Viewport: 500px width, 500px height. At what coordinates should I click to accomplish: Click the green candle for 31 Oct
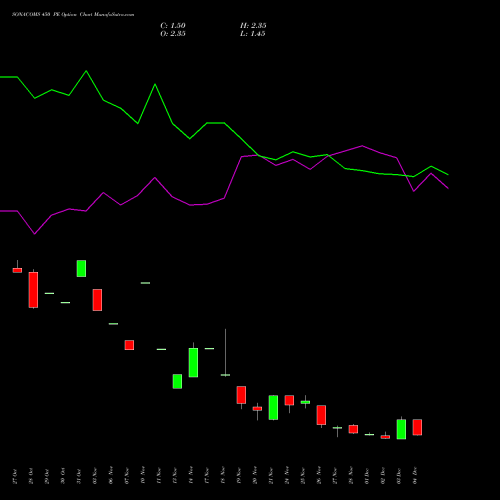(81, 268)
